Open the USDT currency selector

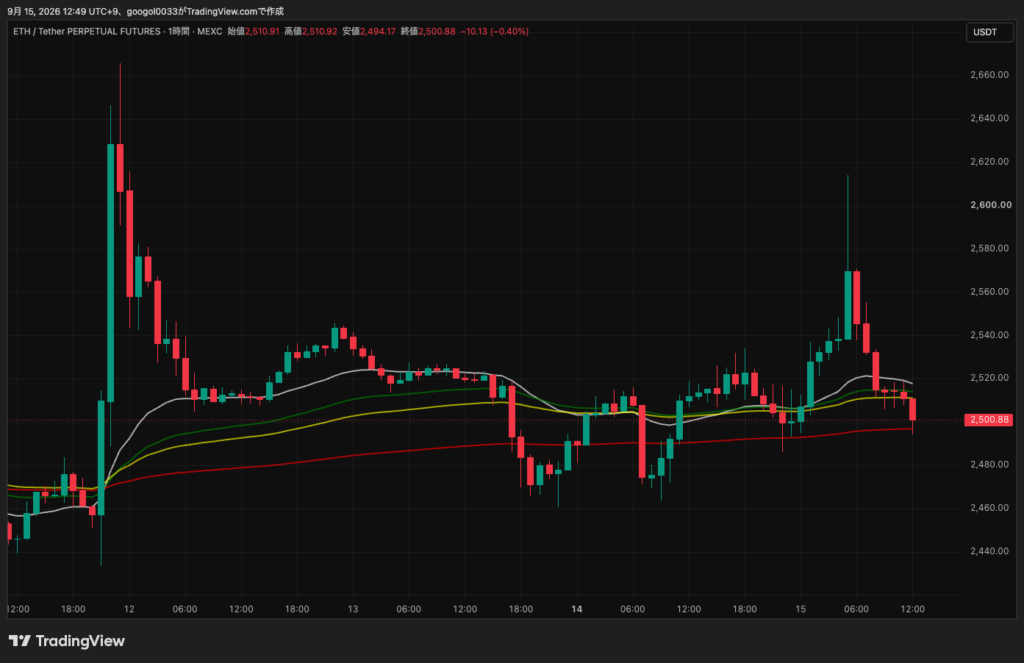pos(990,32)
